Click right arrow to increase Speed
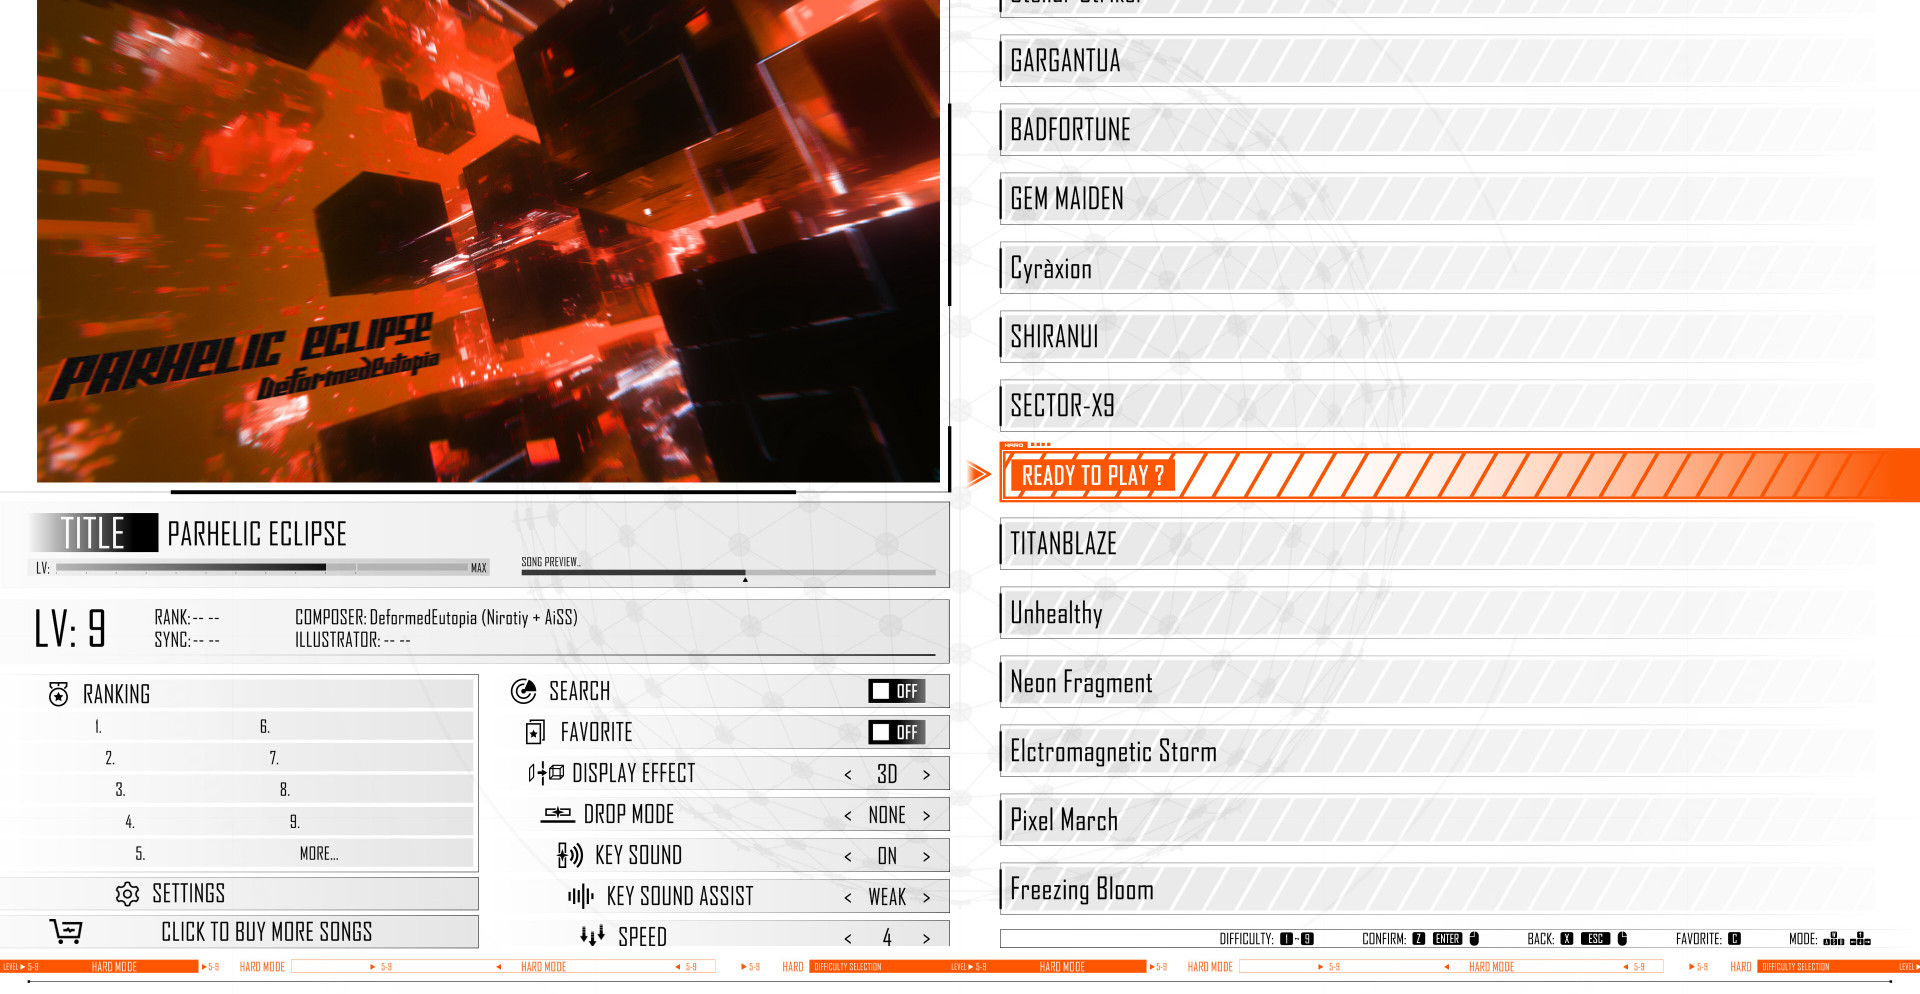Viewport: 1920px width, 994px height. [926, 938]
